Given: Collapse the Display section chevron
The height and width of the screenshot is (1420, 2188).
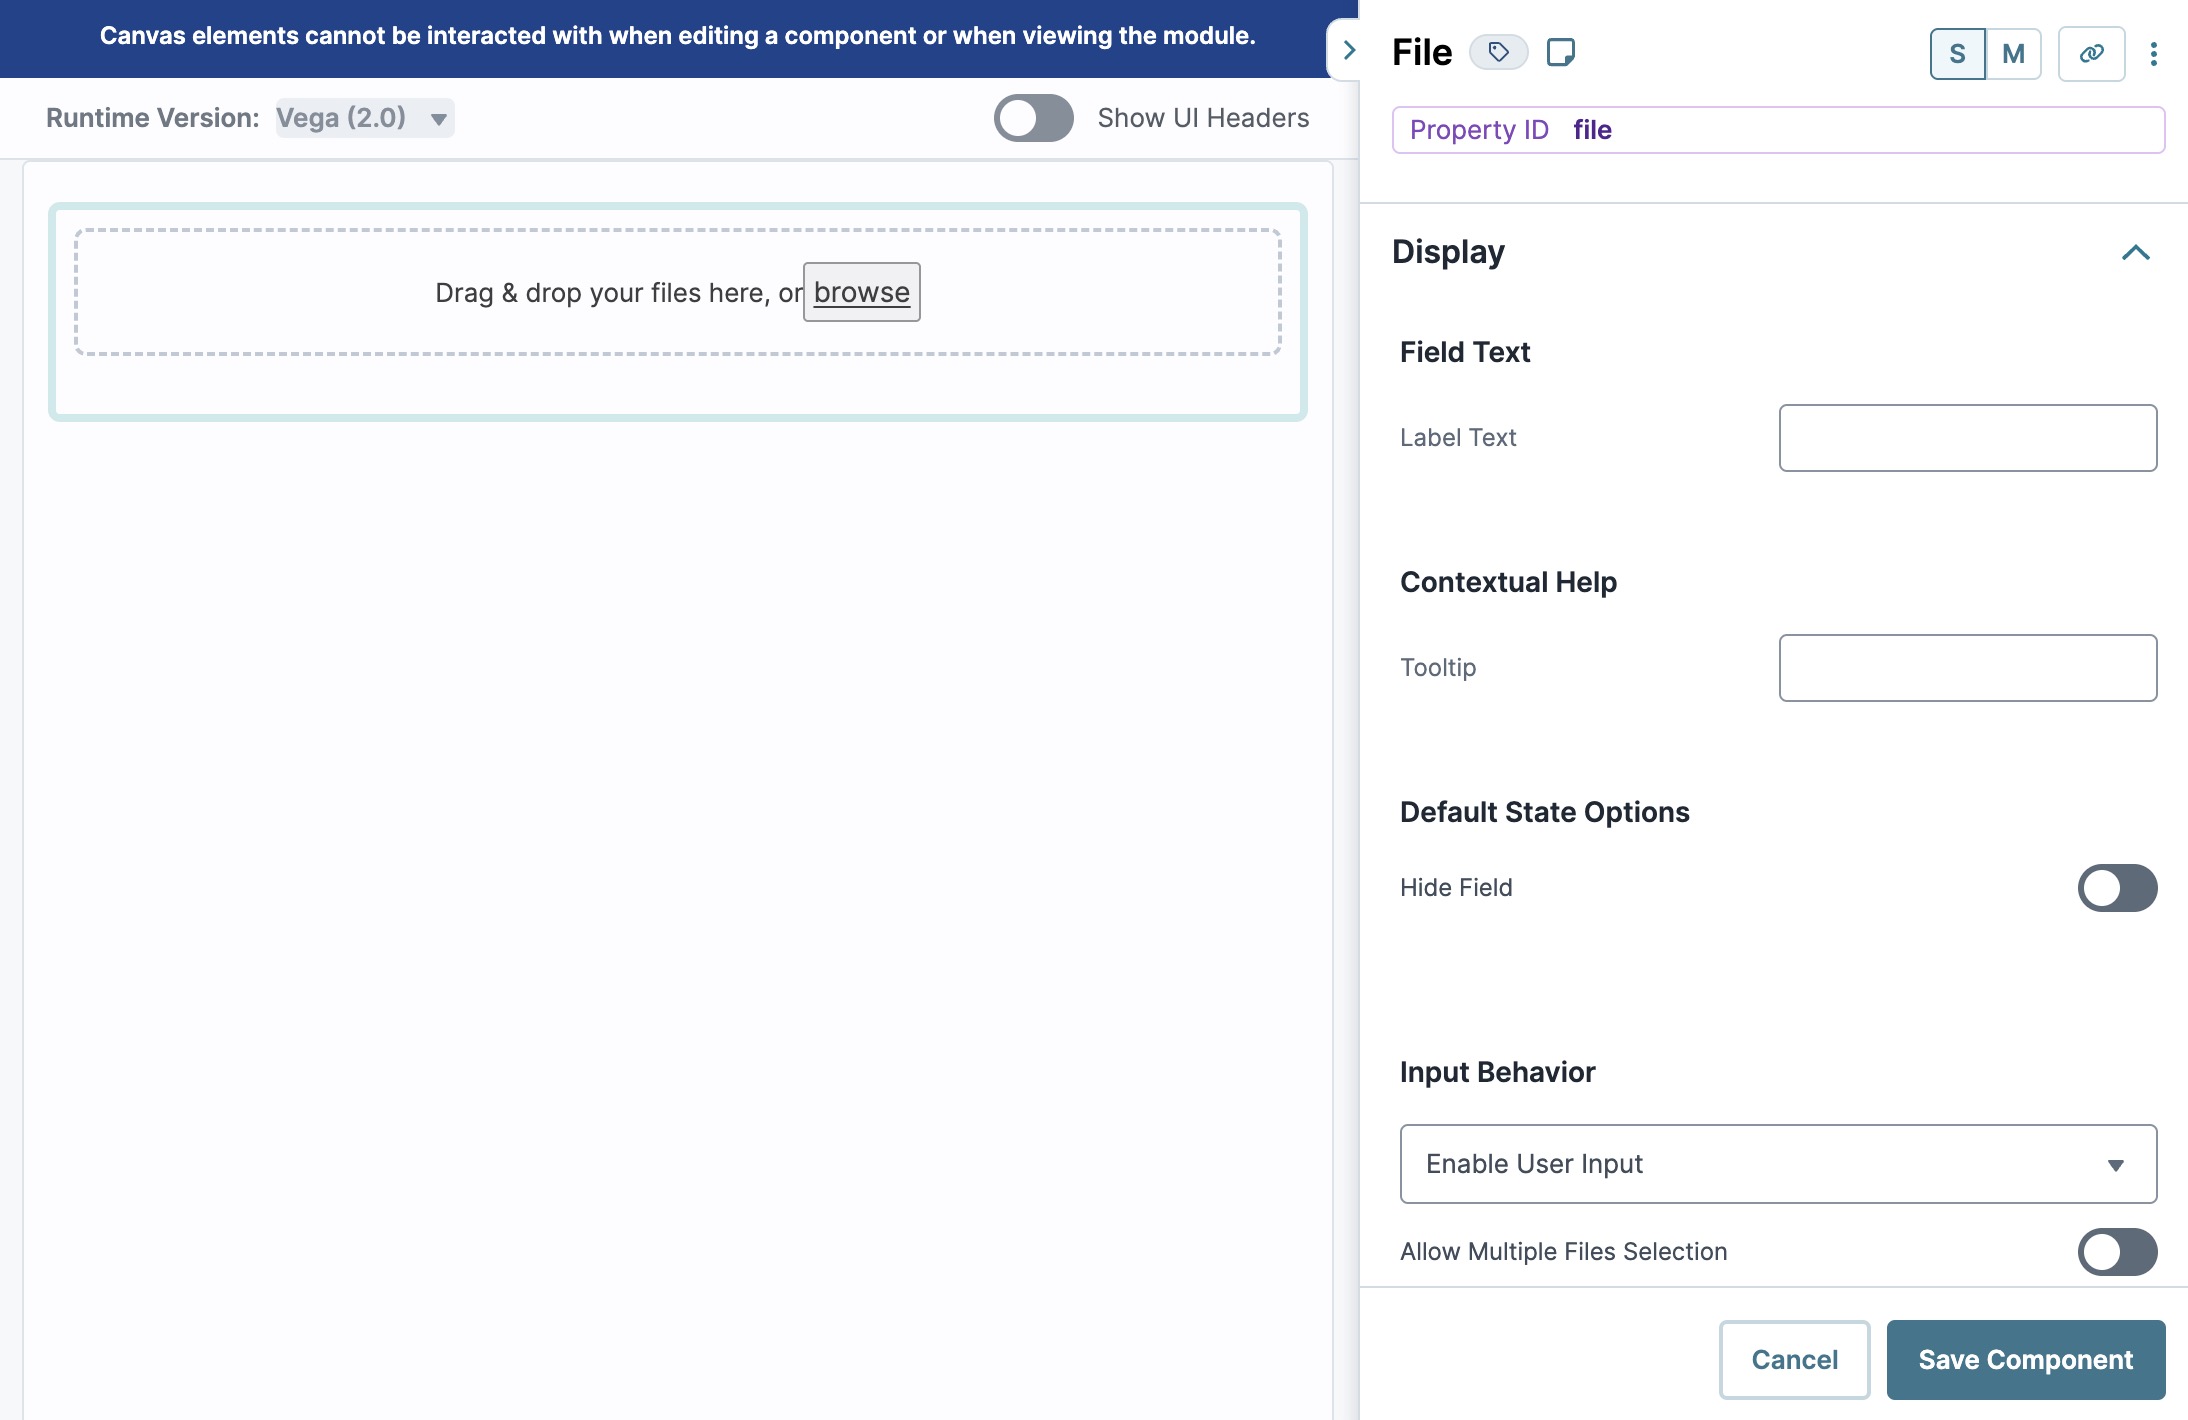Looking at the screenshot, I should point(2135,252).
